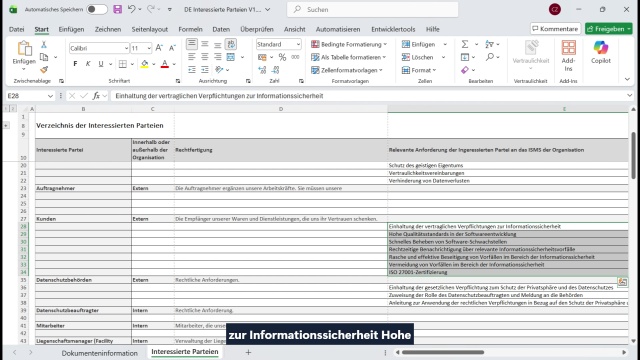Click the Freigeben share button
The height and width of the screenshot is (360, 640).
(x=609, y=29)
